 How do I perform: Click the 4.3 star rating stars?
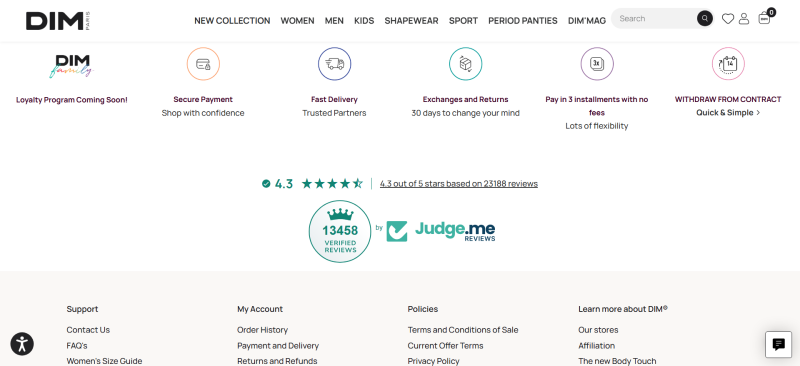[332, 183]
